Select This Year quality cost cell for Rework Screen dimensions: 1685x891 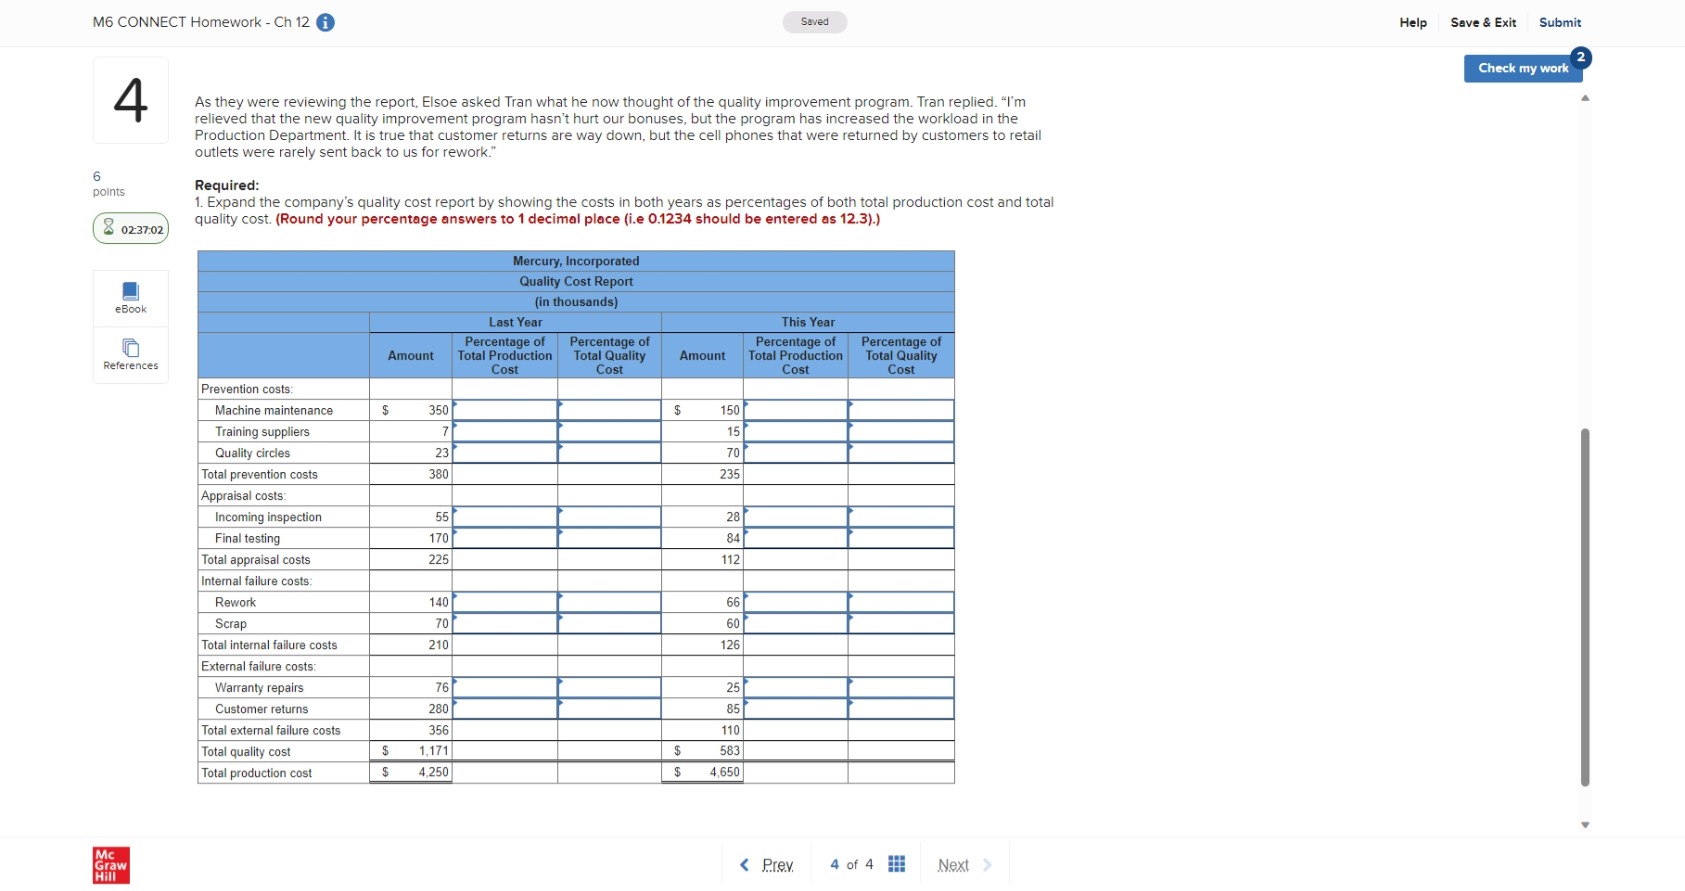coord(901,602)
